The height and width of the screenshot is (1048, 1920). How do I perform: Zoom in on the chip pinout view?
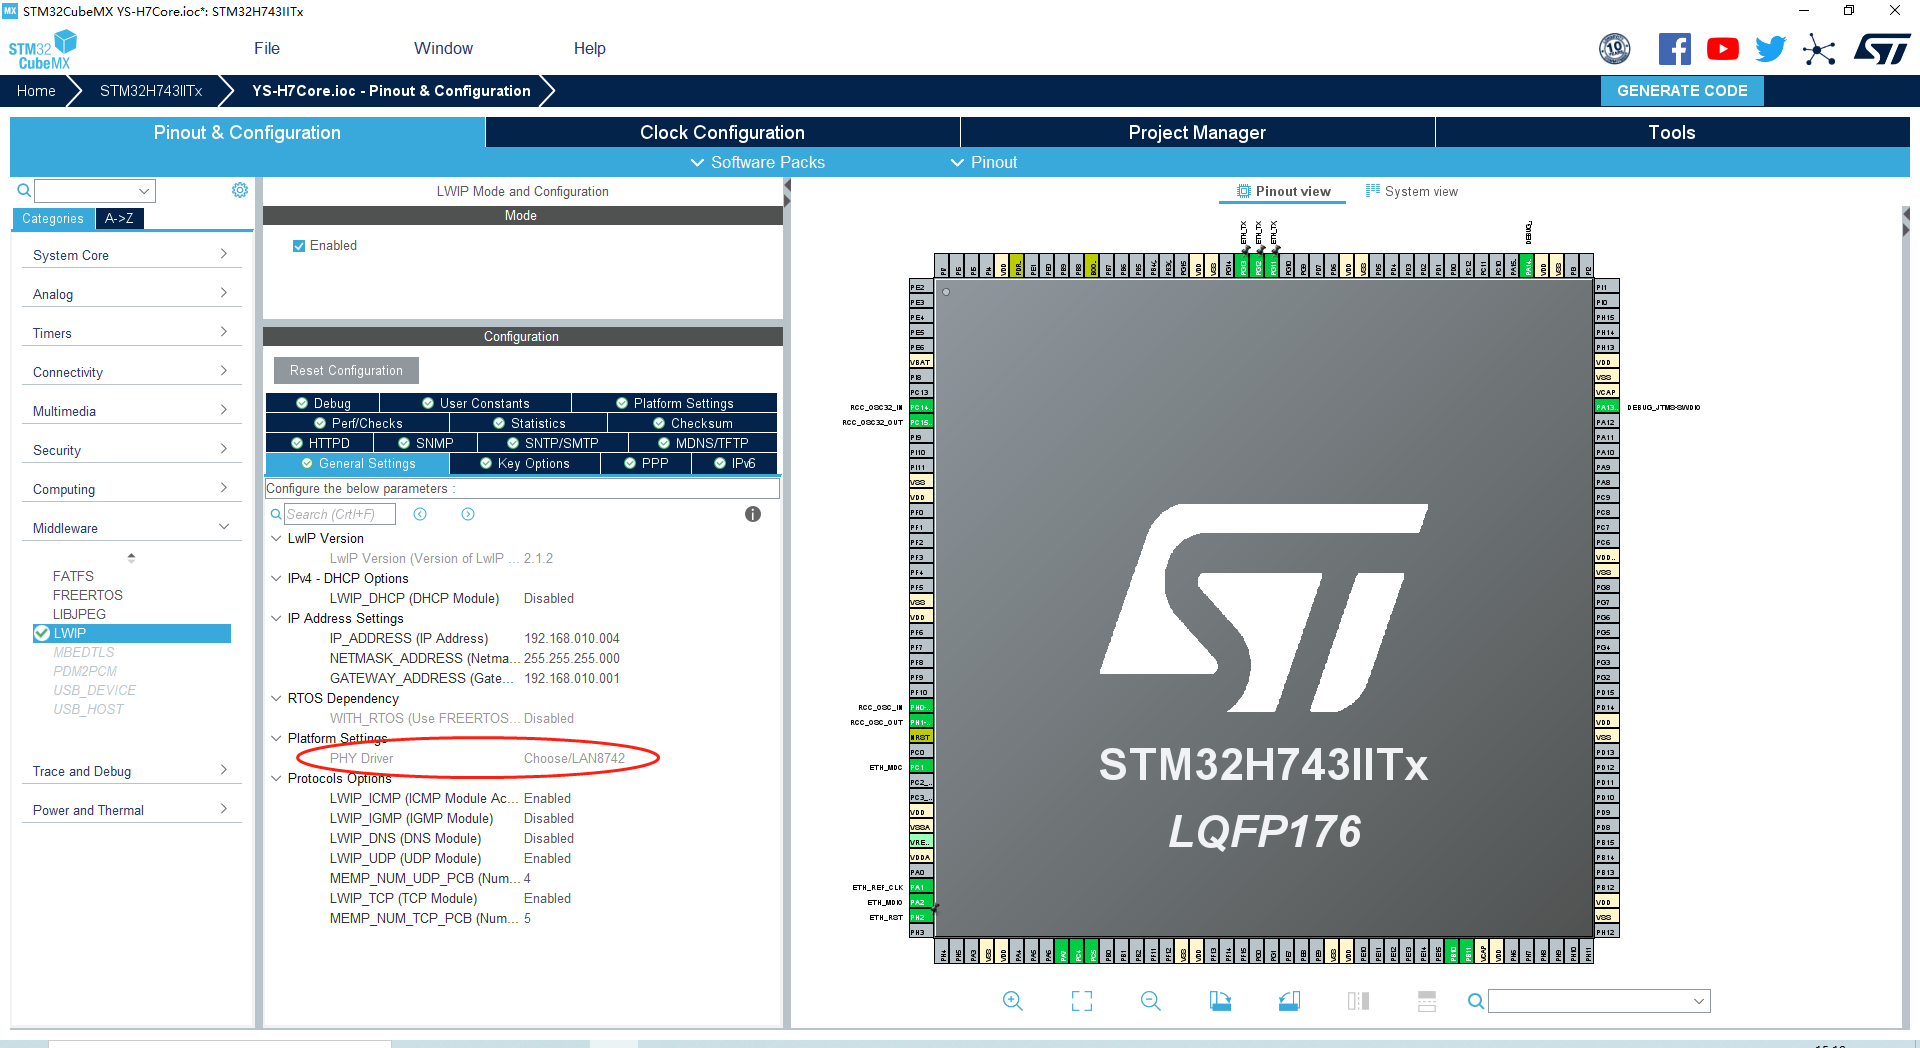click(1012, 1001)
